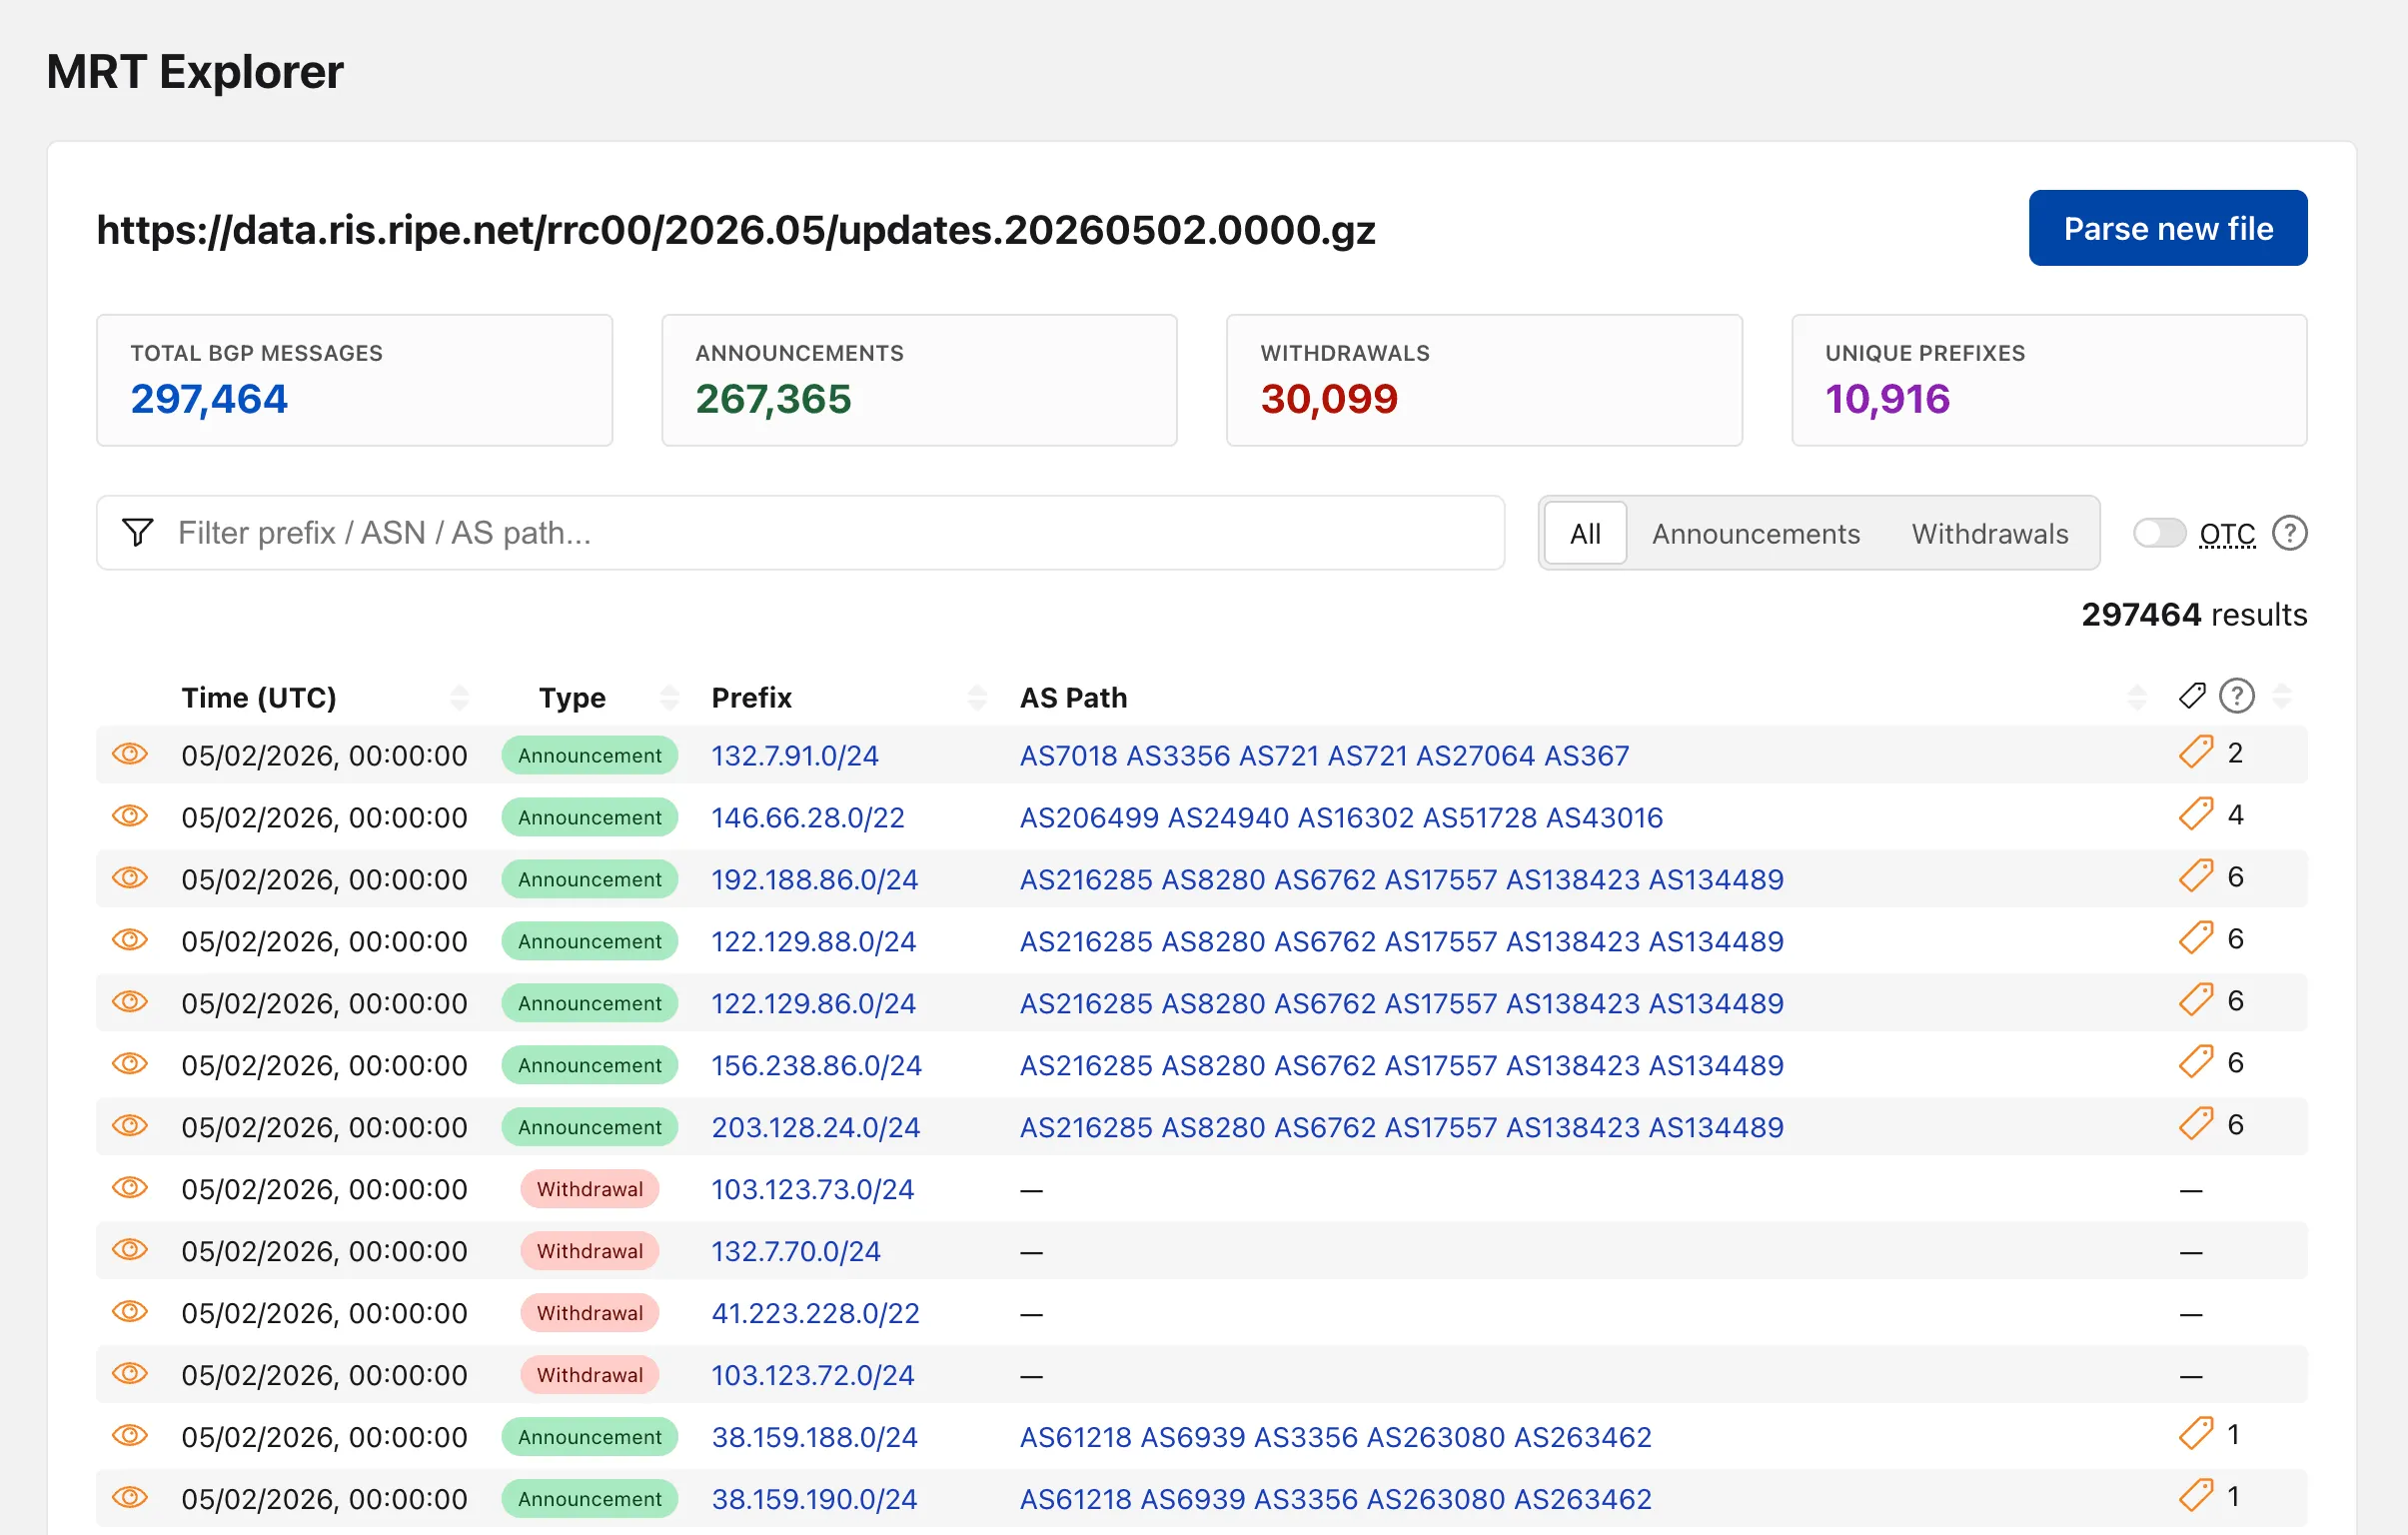Show details eye for 156.238.86.0/24
Image resolution: width=2408 pixels, height=1535 pixels.
(x=130, y=1064)
